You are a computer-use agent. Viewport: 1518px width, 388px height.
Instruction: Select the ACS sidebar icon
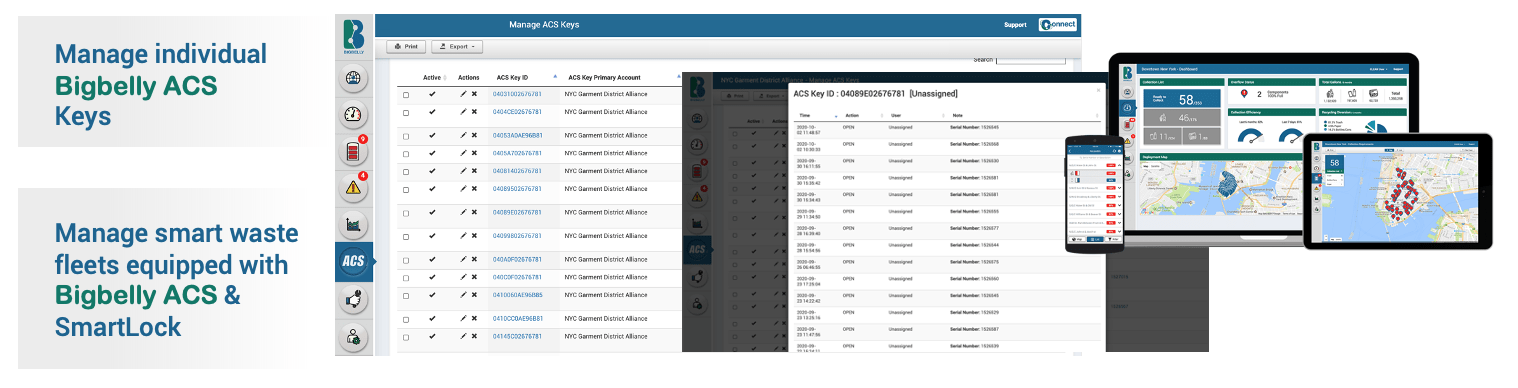354,262
